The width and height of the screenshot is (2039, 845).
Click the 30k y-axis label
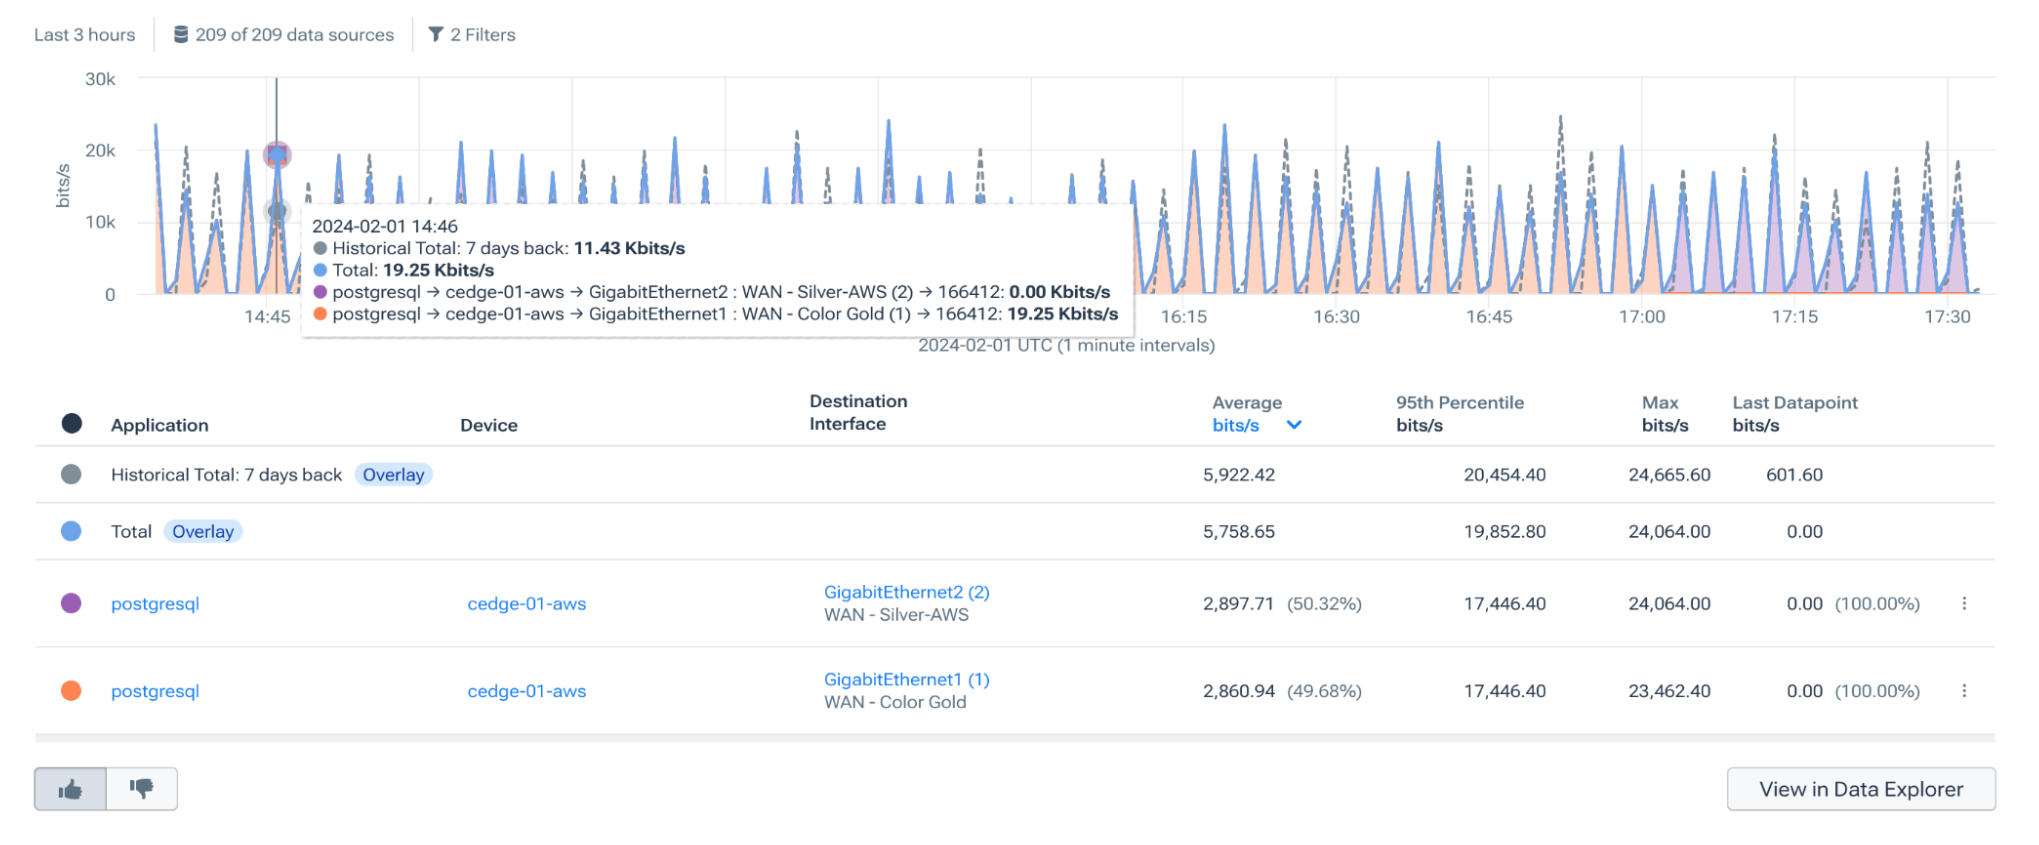click(x=100, y=79)
